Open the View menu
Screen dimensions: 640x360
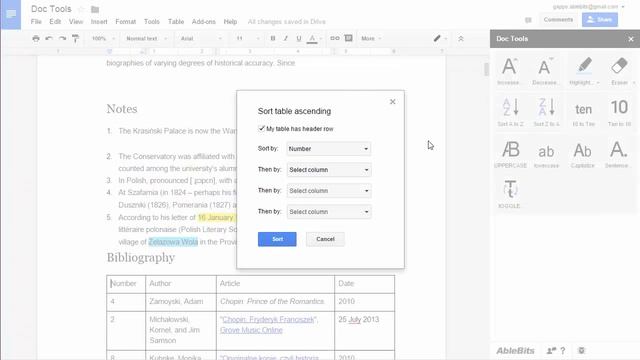(76, 22)
